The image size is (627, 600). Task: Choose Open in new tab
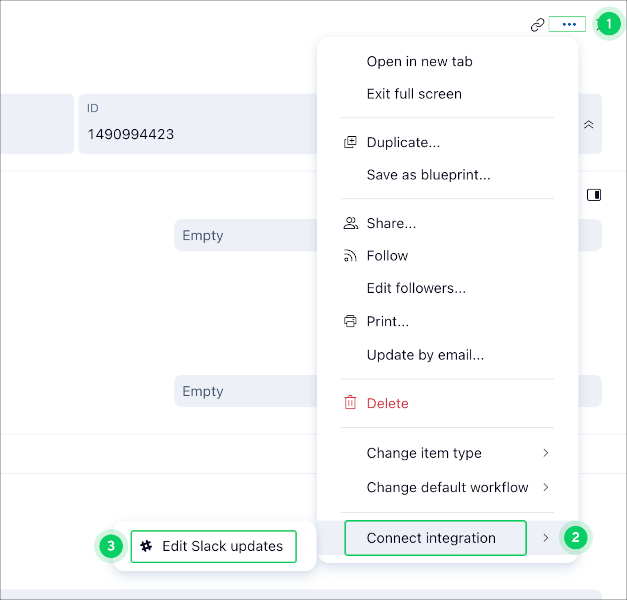[x=419, y=61]
